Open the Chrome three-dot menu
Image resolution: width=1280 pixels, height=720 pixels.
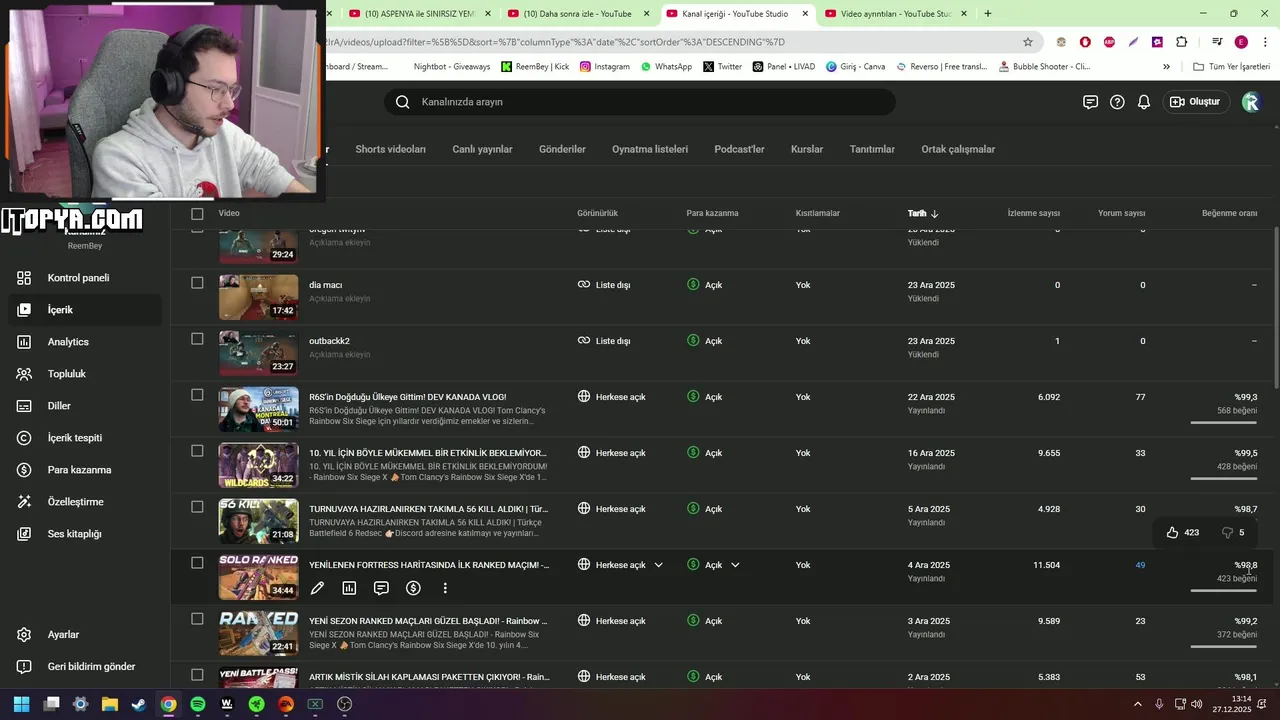click(x=1266, y=42)
